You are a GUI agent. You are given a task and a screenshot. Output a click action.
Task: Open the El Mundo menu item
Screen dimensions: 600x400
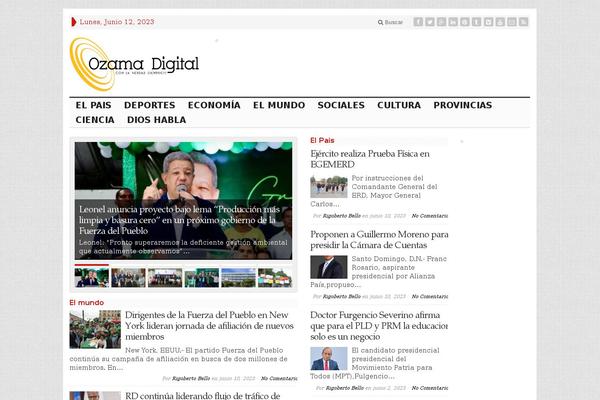[x=279, y=105]
